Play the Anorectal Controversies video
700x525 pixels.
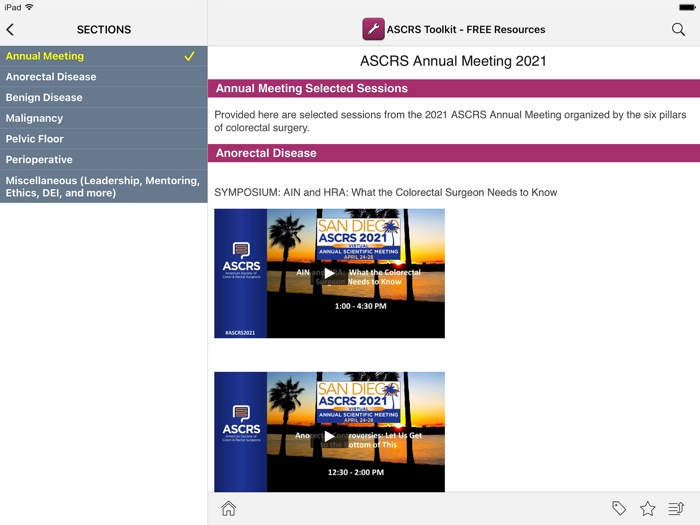[329, 436]
